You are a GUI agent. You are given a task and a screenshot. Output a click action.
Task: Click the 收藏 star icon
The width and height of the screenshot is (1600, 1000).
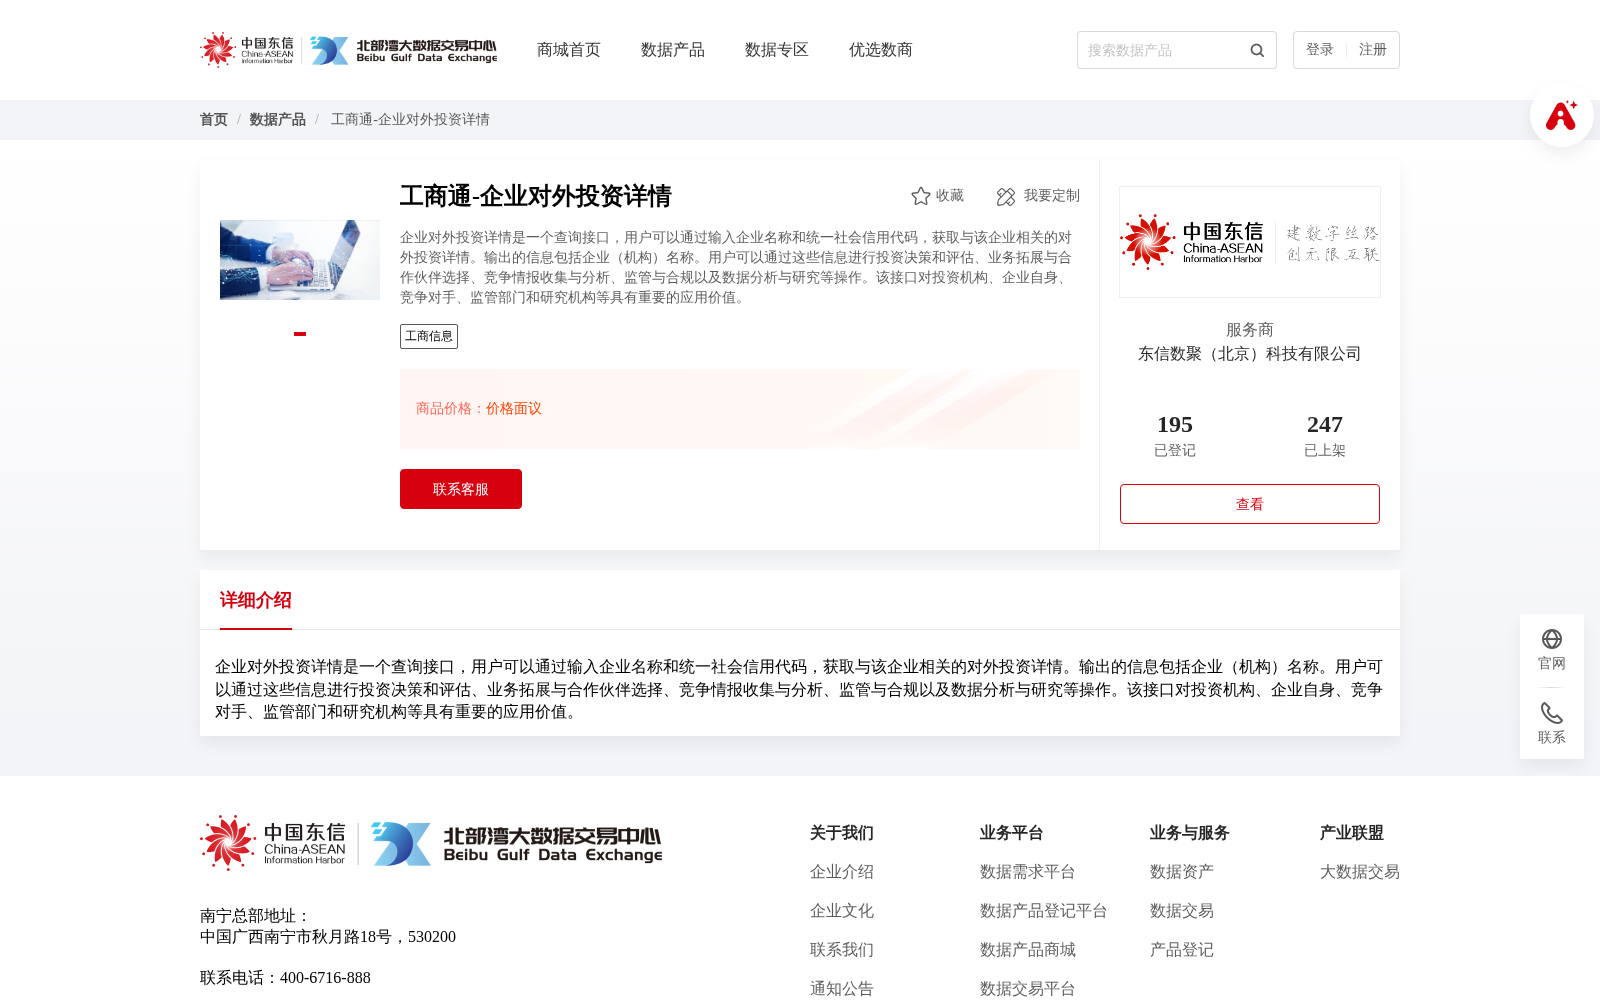[x=921, y=196]
